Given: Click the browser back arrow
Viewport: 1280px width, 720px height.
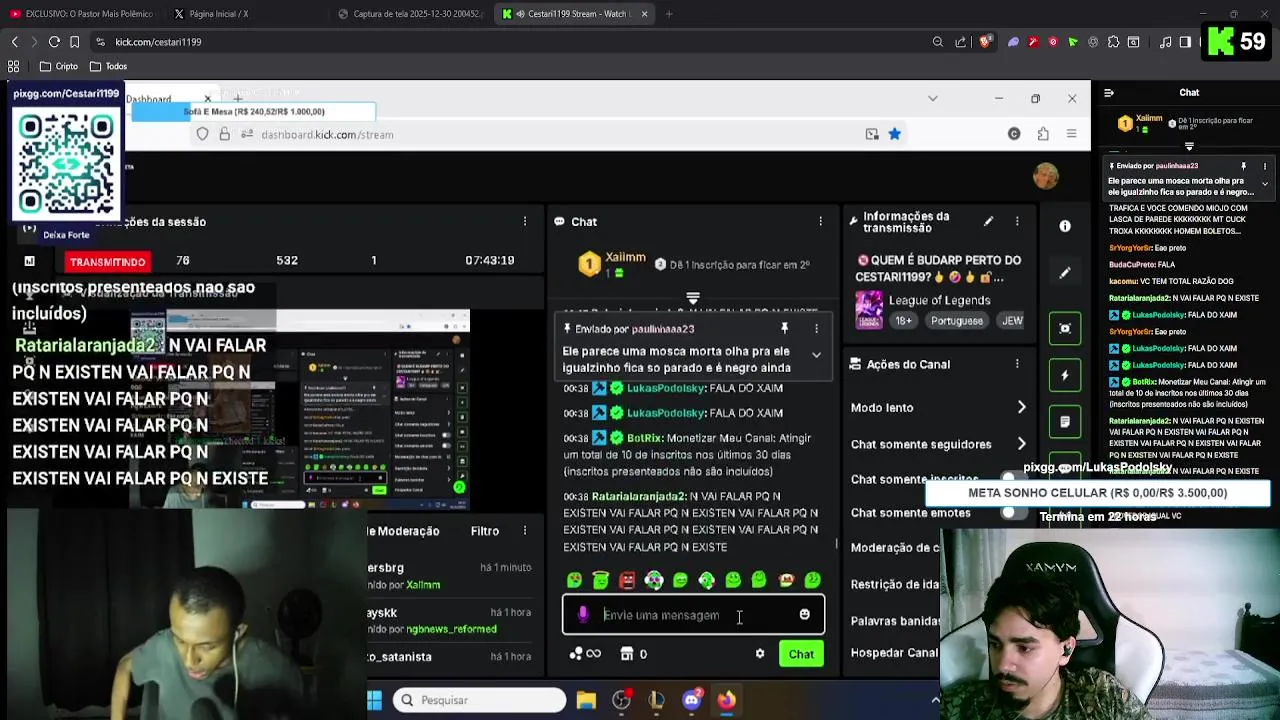Looking at the screenshot, I should point(14,42).
